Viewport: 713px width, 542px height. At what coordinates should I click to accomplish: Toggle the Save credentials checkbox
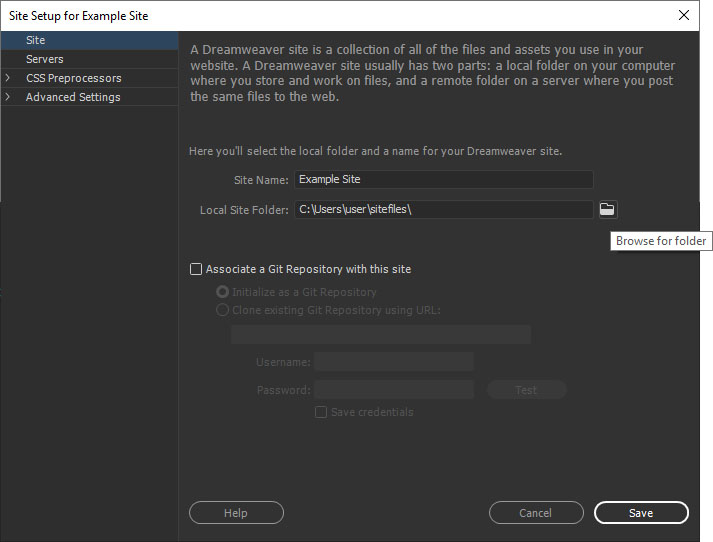[x=321, y=412]
